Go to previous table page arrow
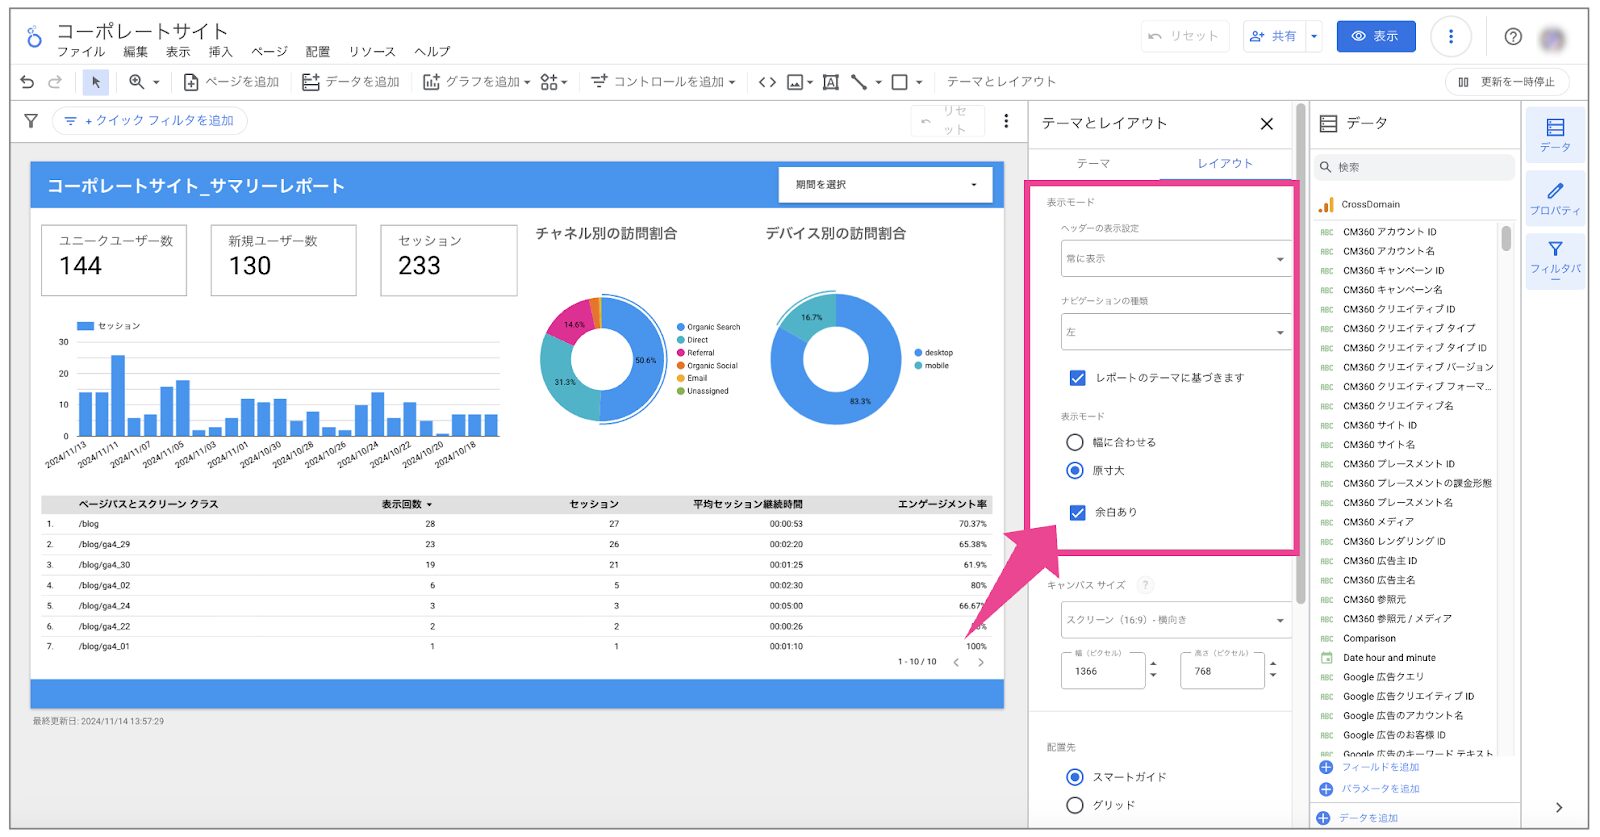This screenshot has width=1600, height=837. (956, 662)
